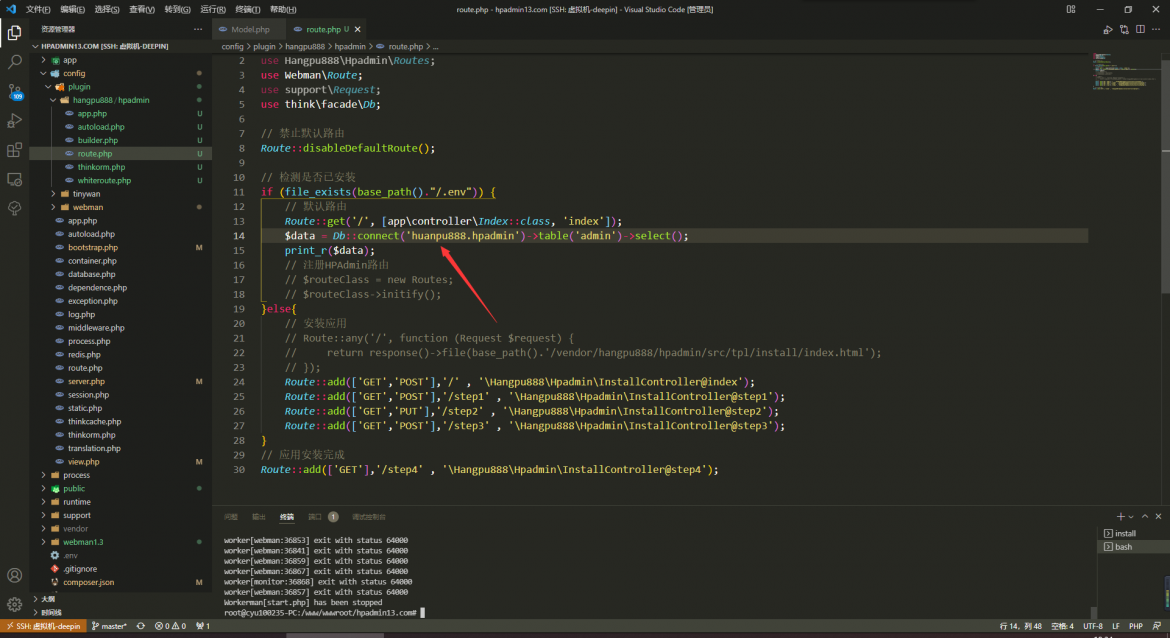Click the hpadmin breadcrumb segment
The image size is (1170, 638).
point(350,46)
